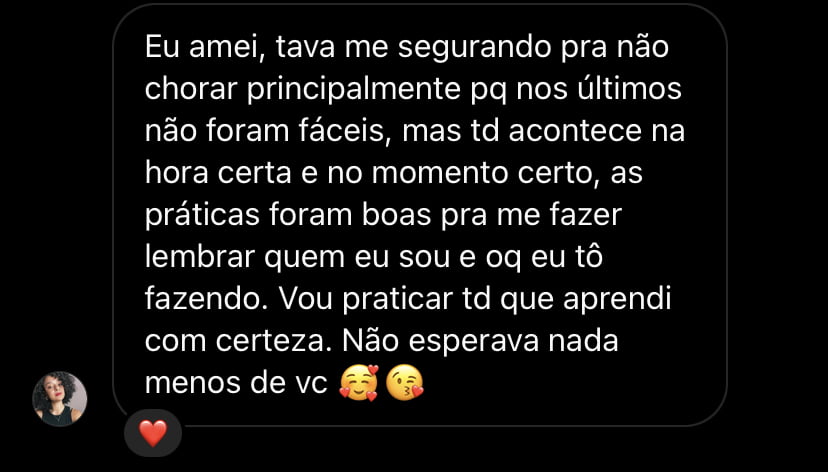
Task: Open the sender's profile picture
Action: 60,399
